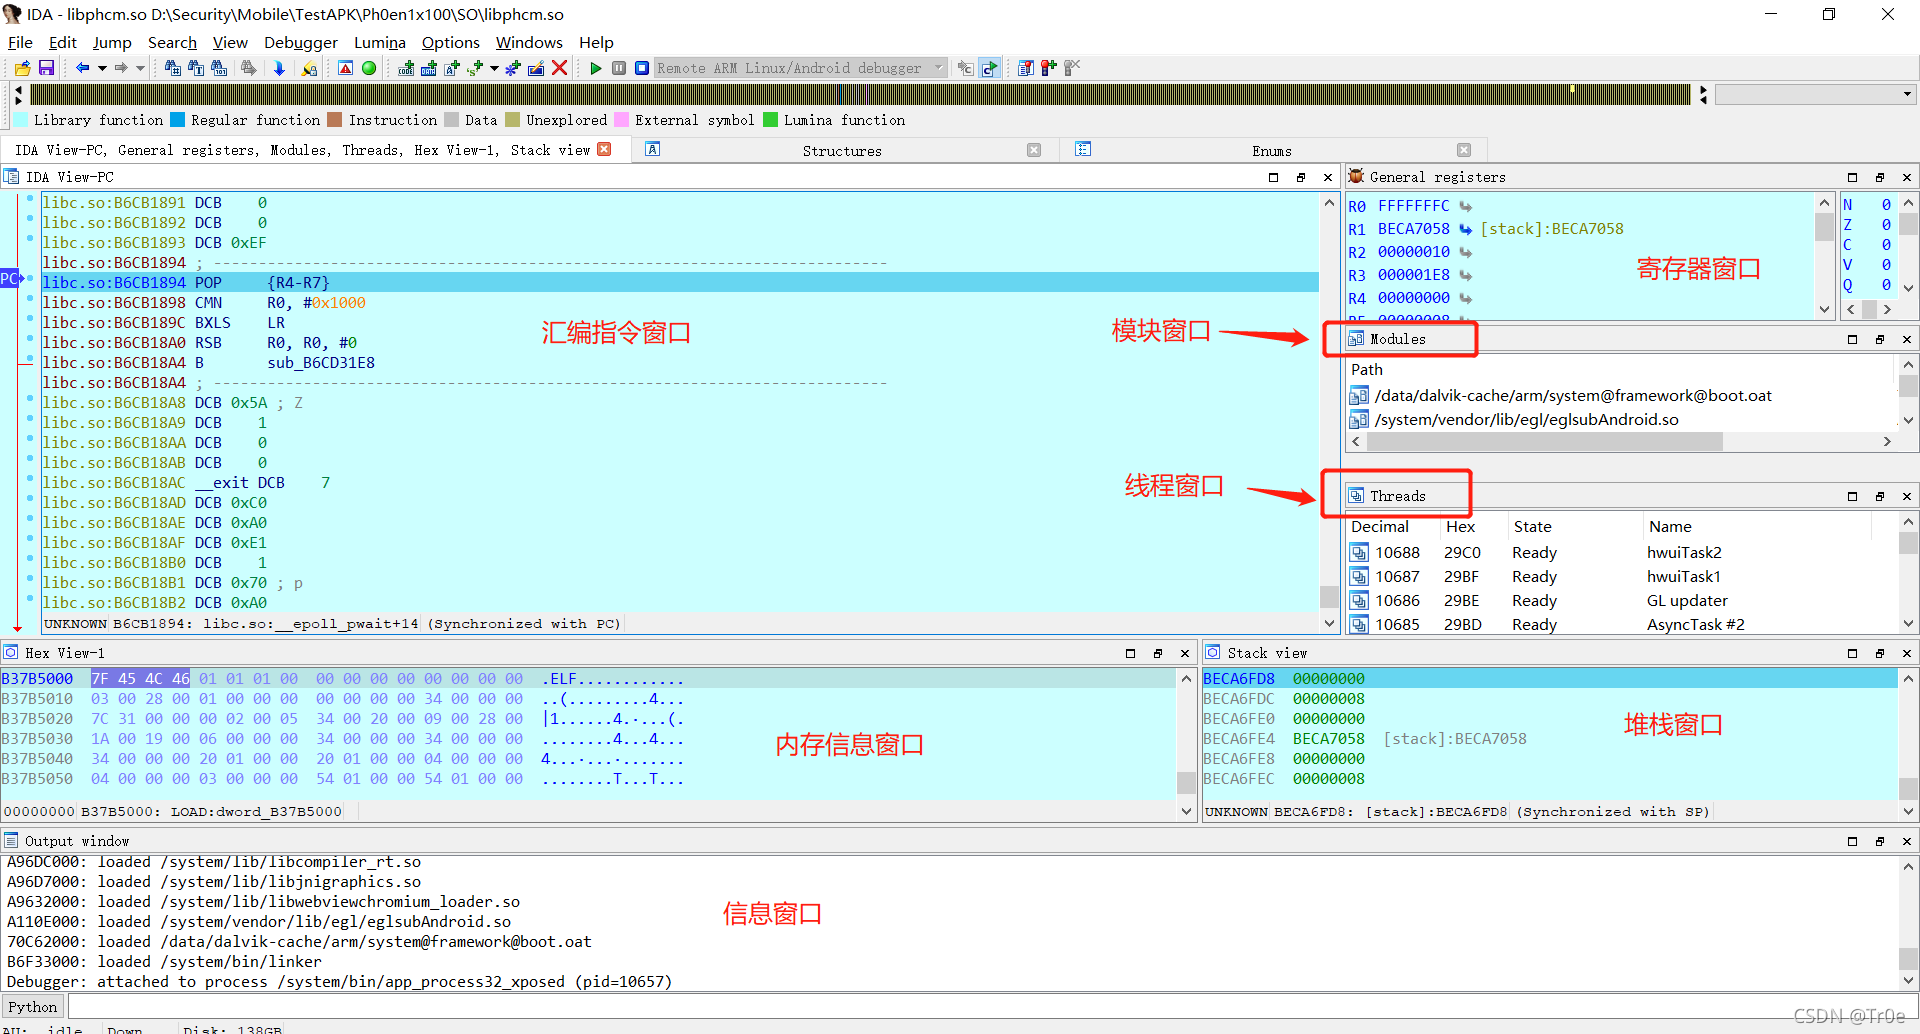
Task: Click the Output window panel icon
Action: point(11,840)
